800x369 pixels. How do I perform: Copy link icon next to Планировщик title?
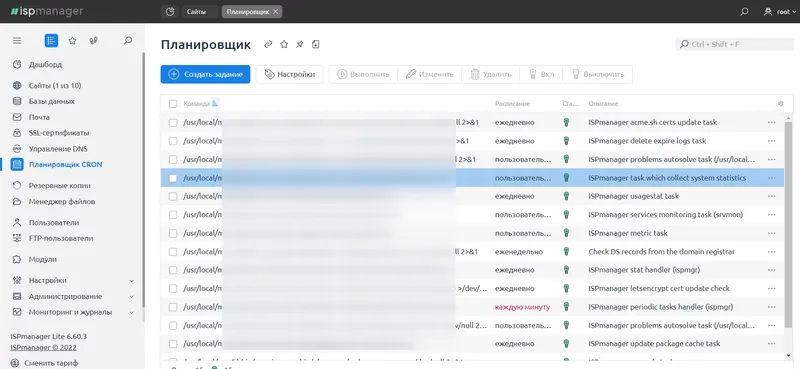pos(268,44)
